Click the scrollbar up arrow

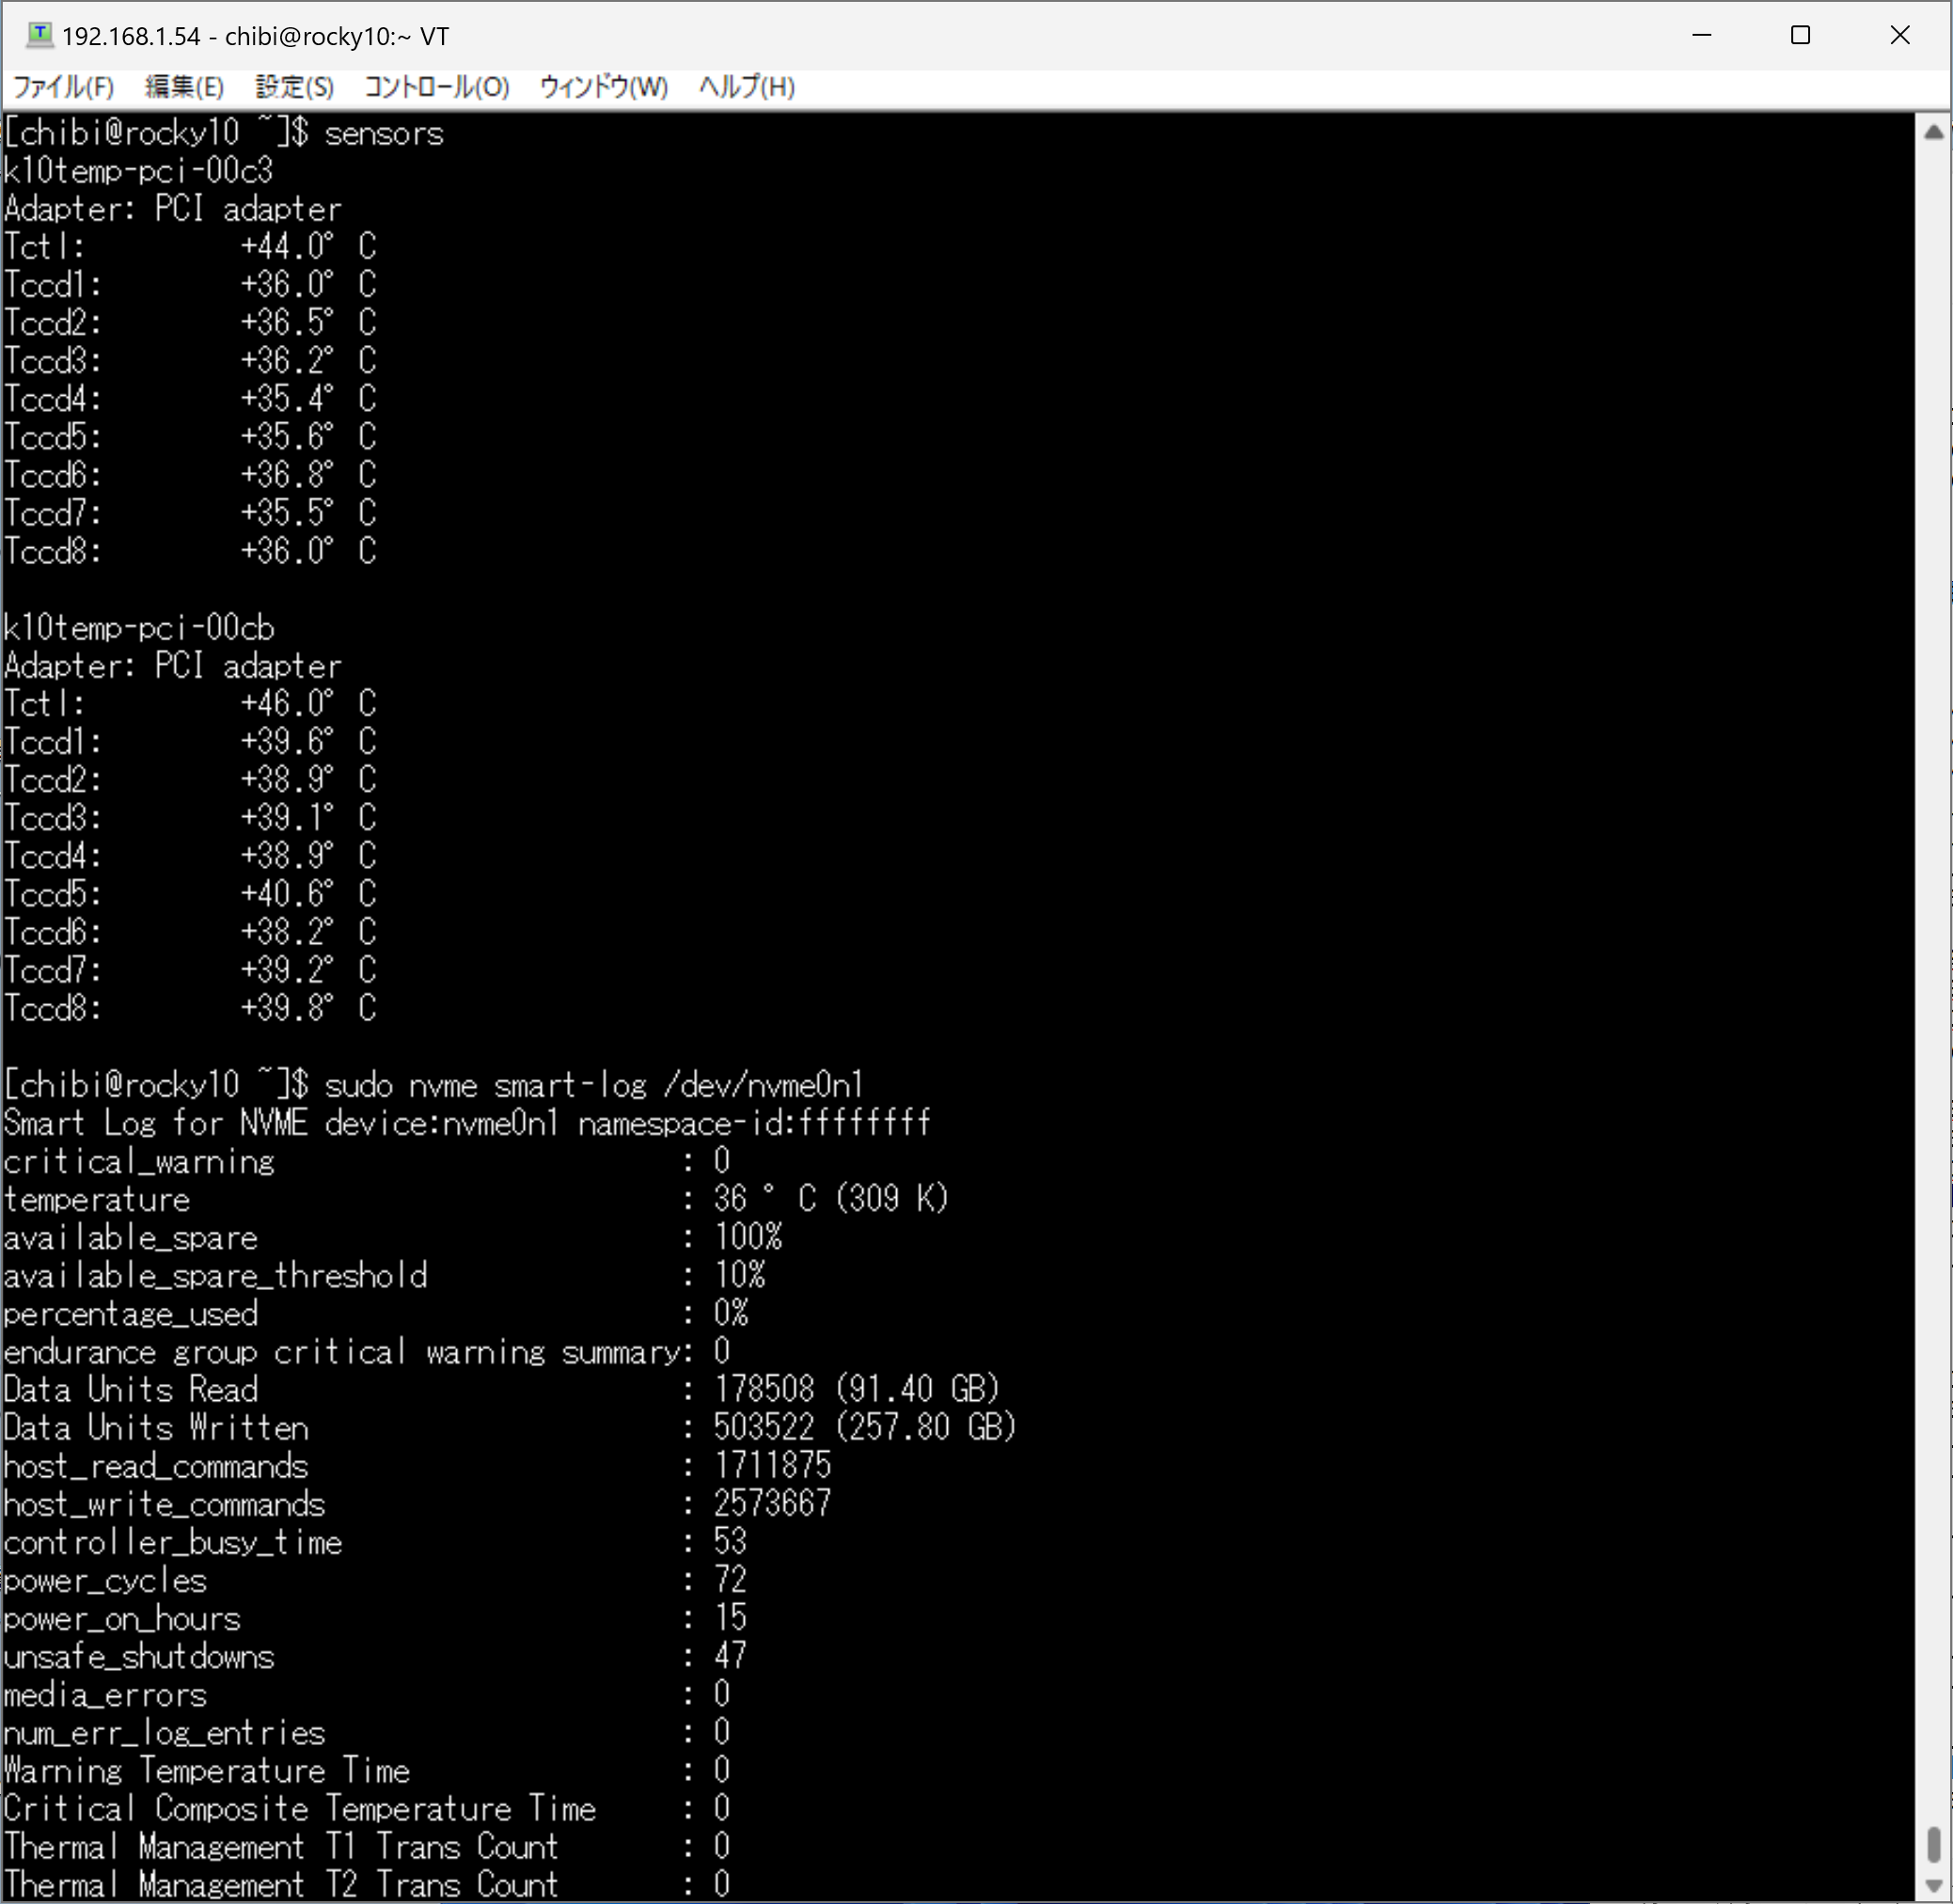[x=1933, y=132]
